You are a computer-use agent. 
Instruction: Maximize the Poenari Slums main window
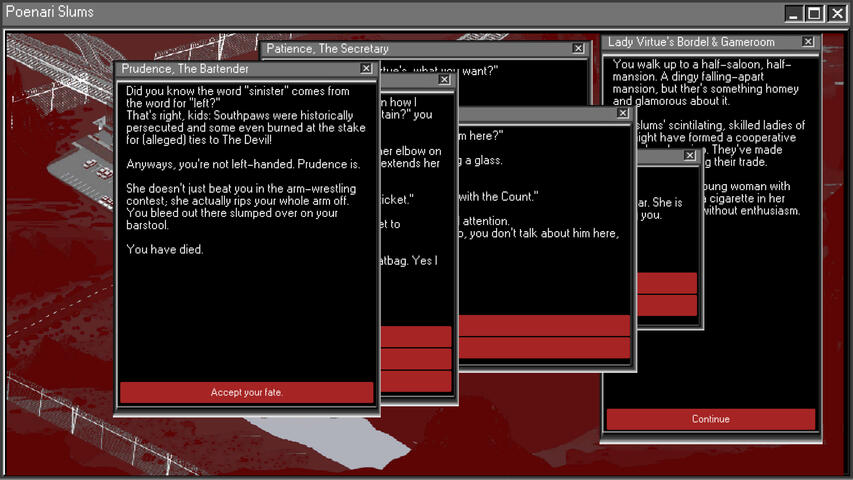click(814, 13)
